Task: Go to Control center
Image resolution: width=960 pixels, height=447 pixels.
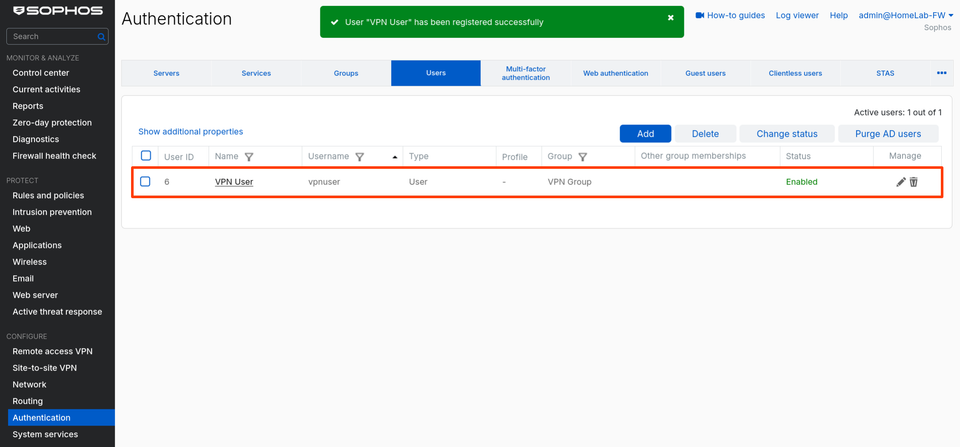Action: tap(41, 73)
